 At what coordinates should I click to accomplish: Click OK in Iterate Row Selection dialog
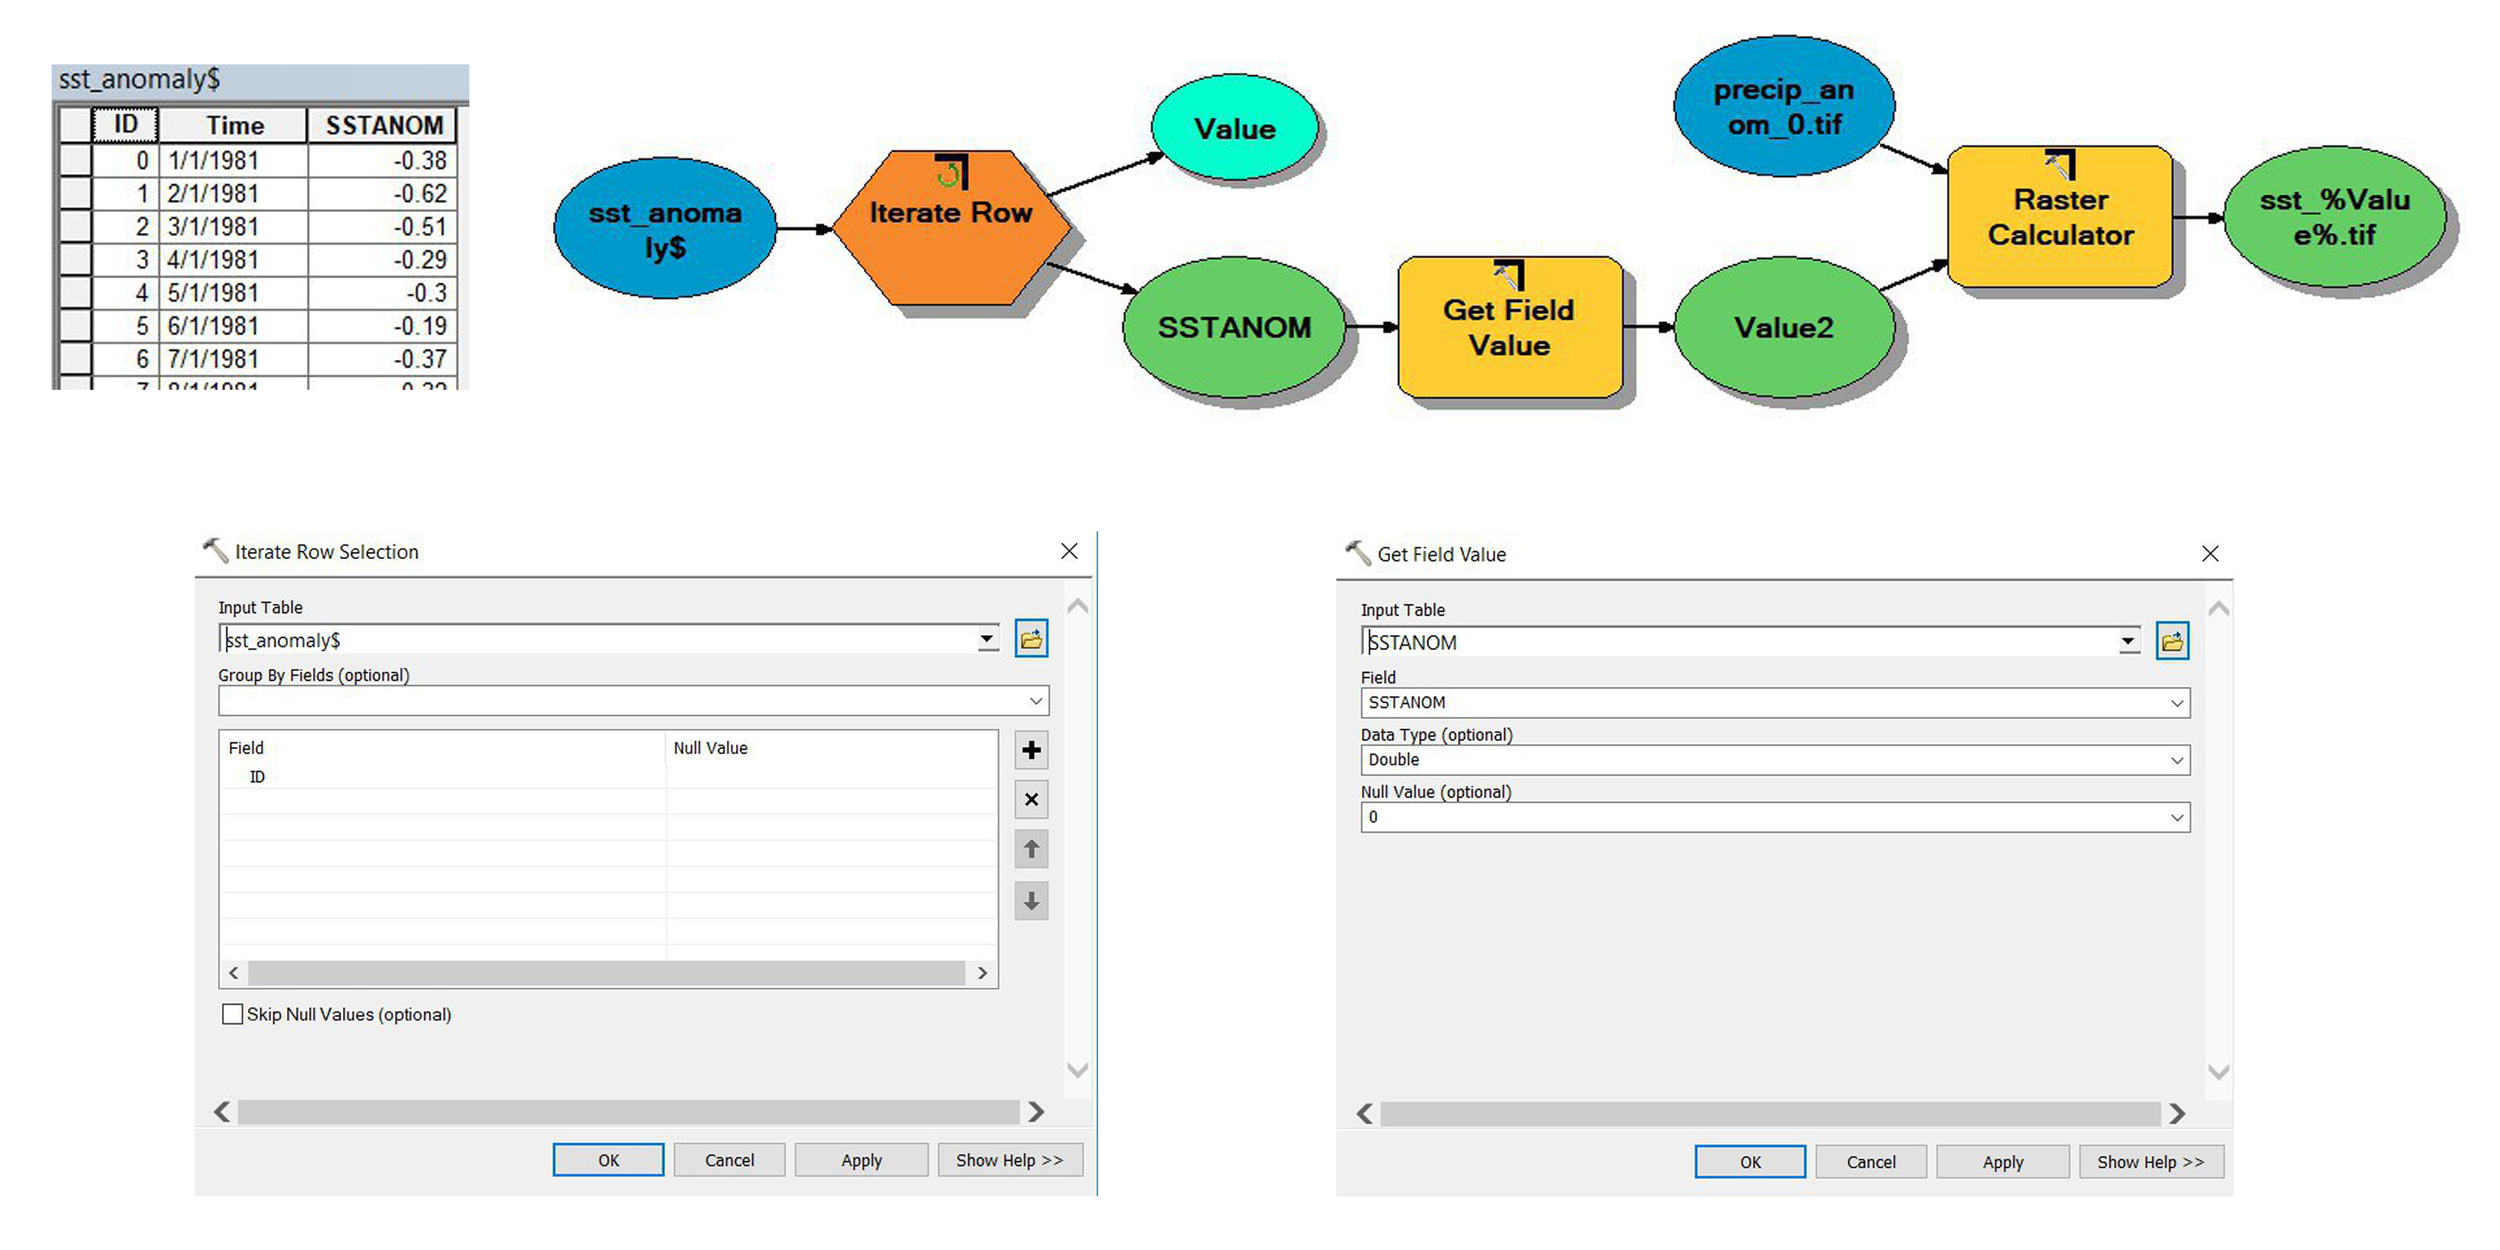pos(608,1160)
